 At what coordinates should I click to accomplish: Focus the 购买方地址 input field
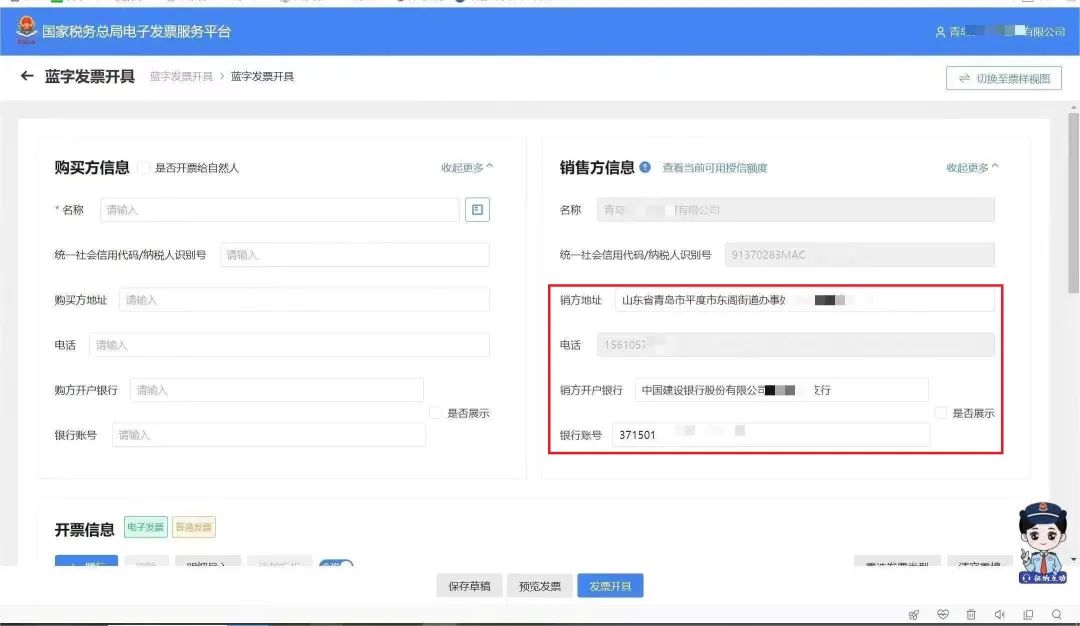(x=304, y=300)
